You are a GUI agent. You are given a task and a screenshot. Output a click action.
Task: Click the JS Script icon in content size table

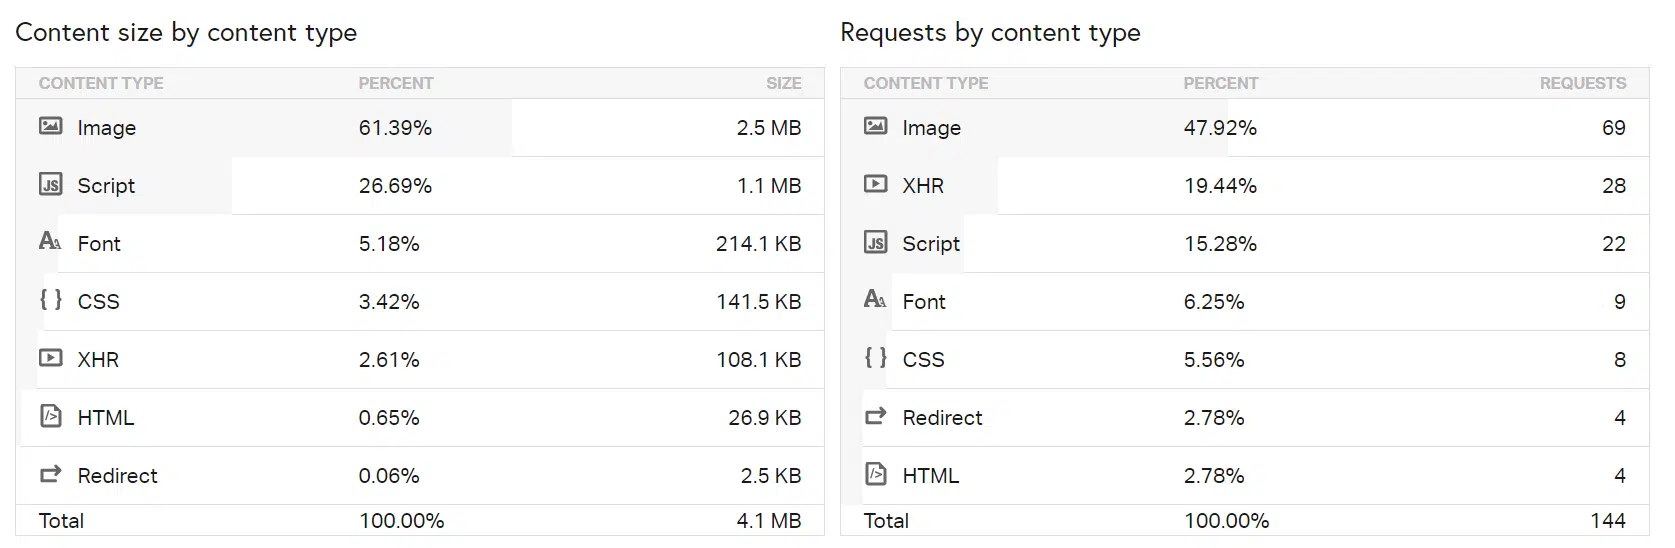(x=50, y=184)
